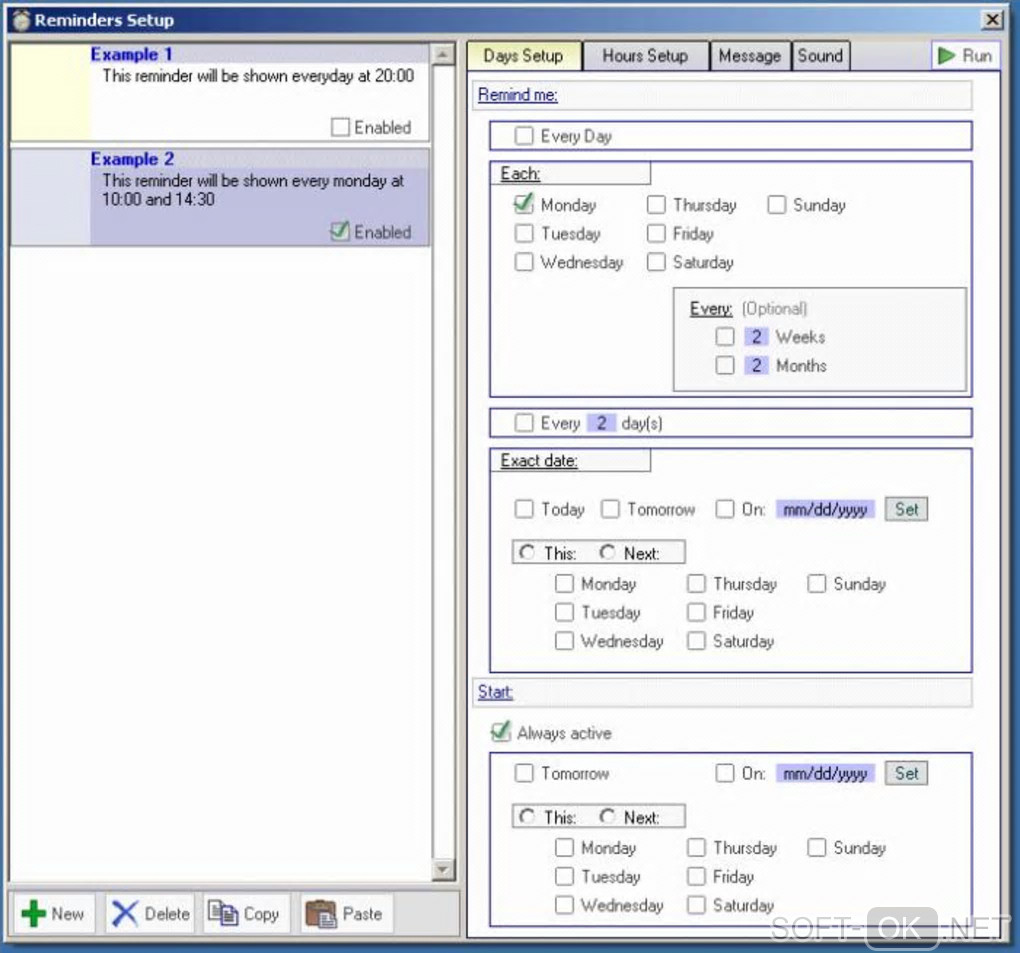The height and width of the screenshot is (953, 1020).
Task: Check Friday in the Start section
Action: coord(696,876)
